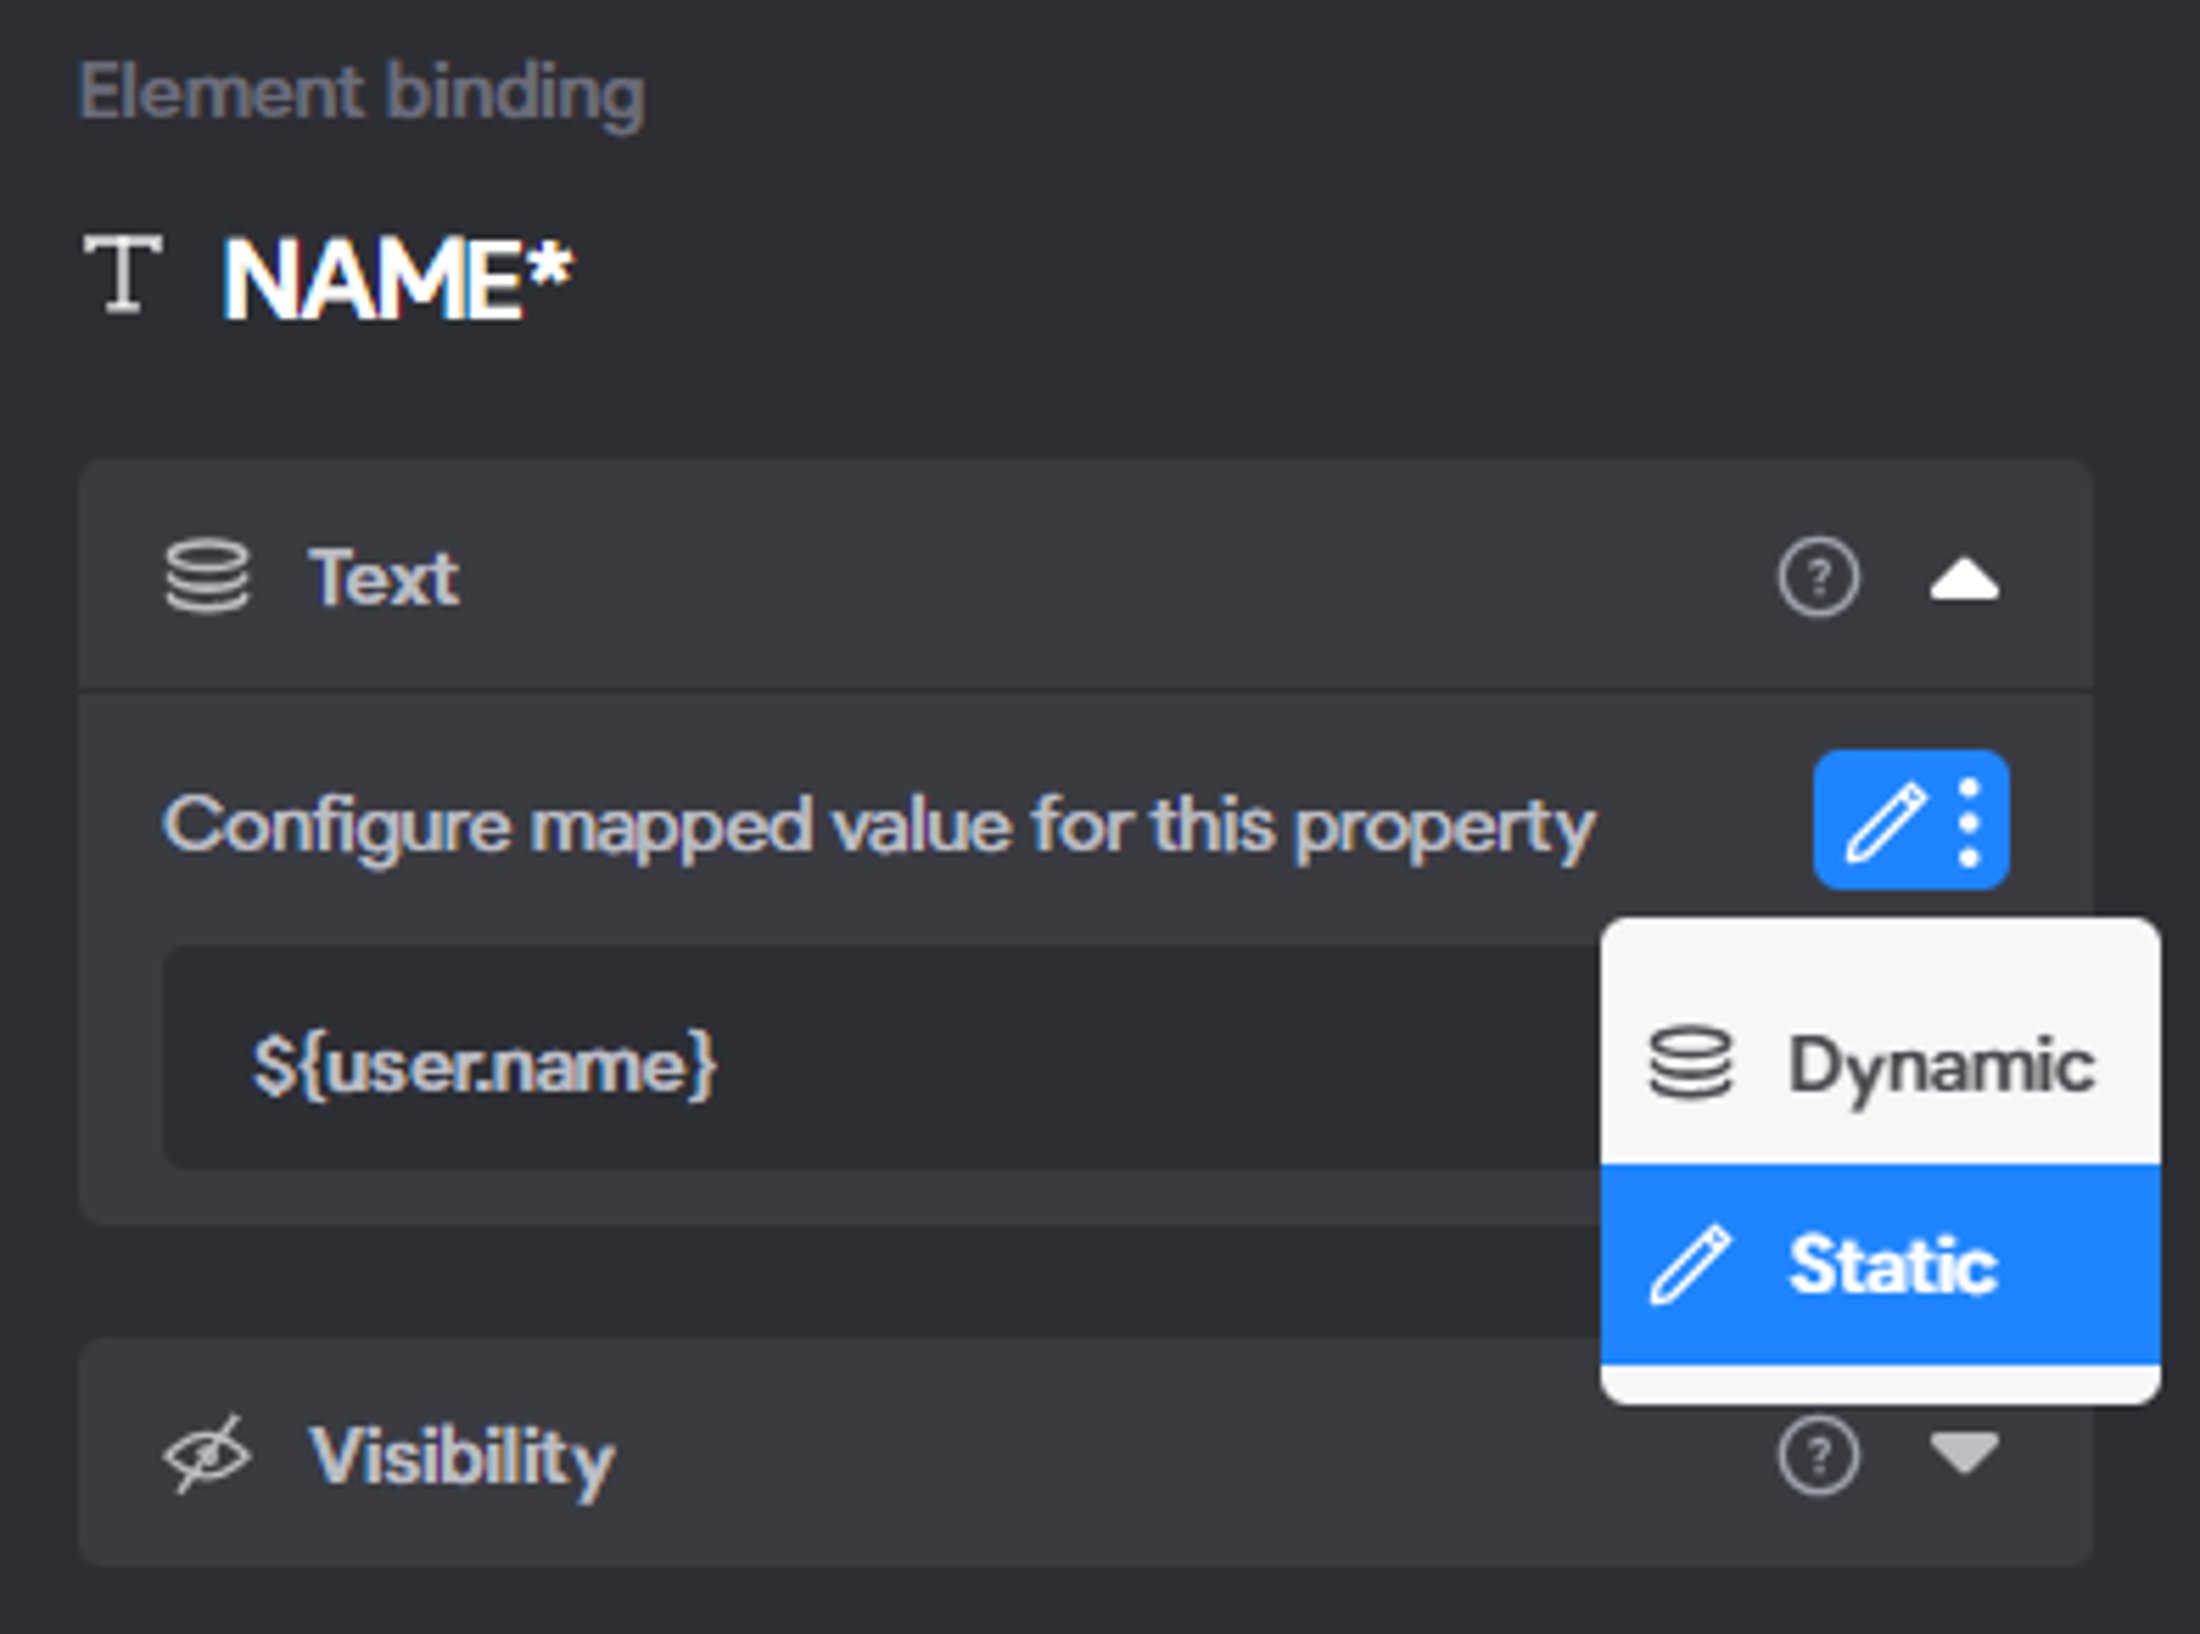Open the blue pencil binding mode button
The height and width of the screenshot is (1634, 2200).
coord(1911,820)
